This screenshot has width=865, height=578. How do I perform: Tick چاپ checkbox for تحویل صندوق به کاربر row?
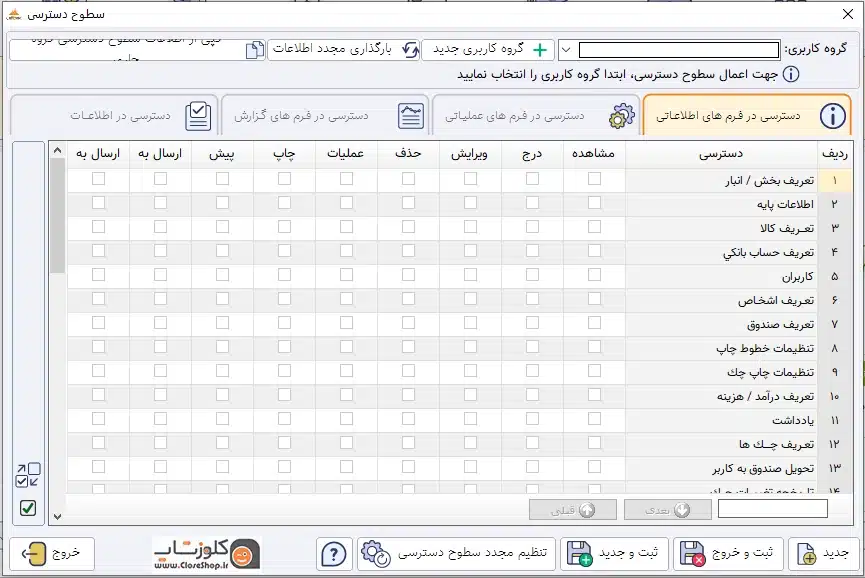(x=284, y=467)
